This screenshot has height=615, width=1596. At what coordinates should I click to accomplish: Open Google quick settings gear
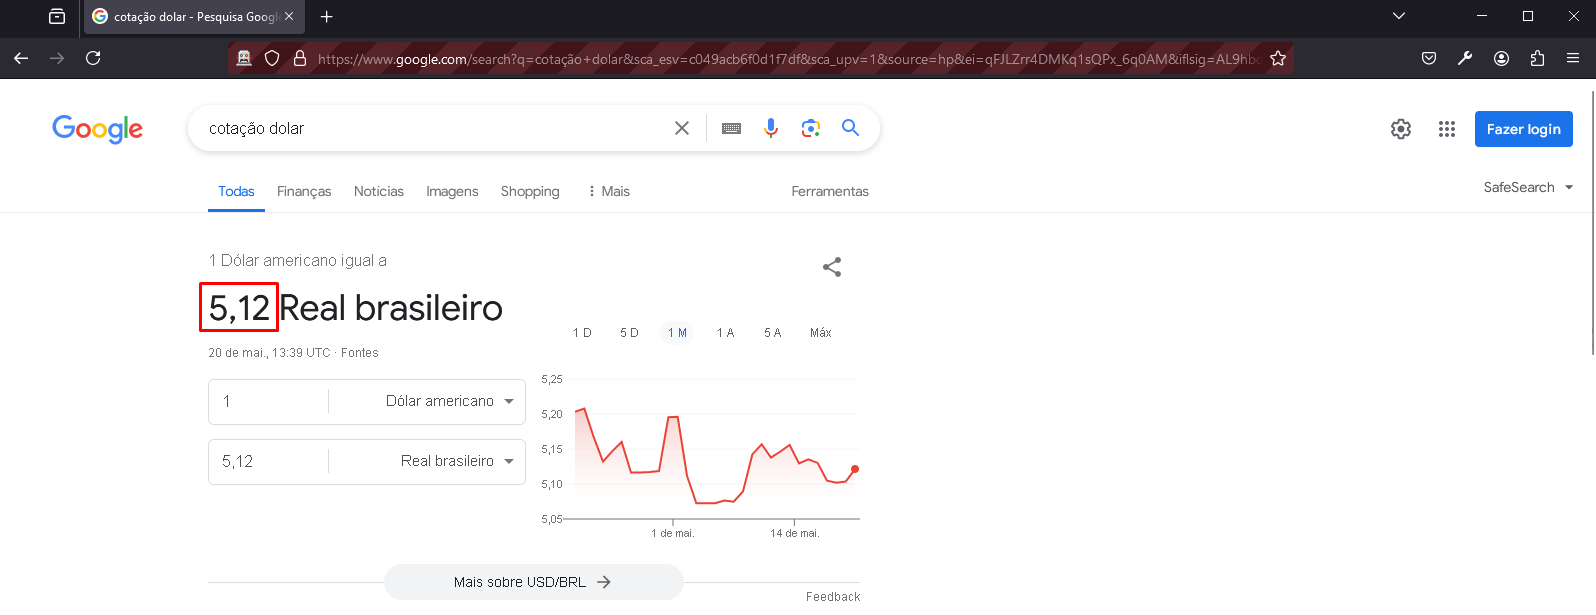click(x=1401, y=129)
